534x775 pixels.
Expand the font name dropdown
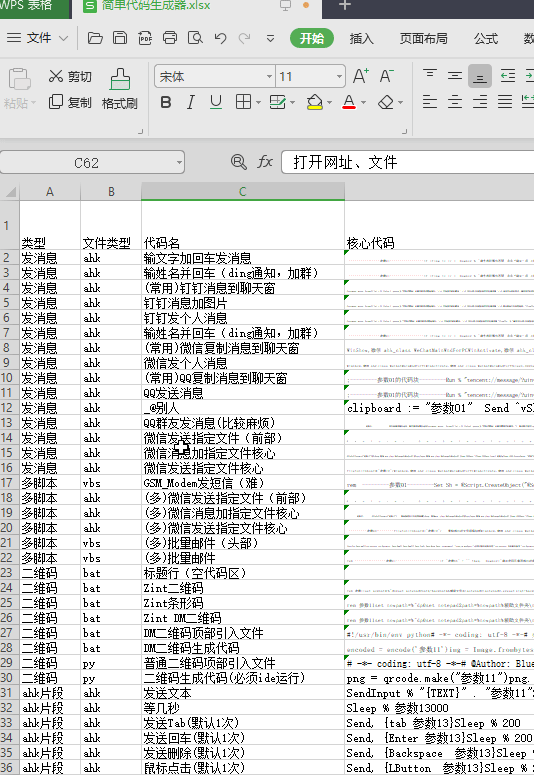pyautogui.click(x=269, y=77)
